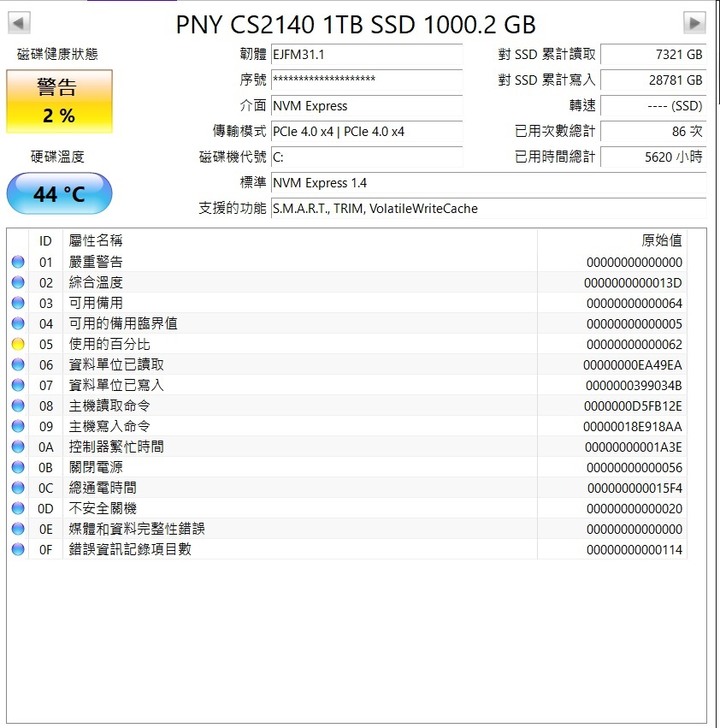Click raw value 00000000000114
Viewport: 720px width, 728px height.
click(634, 550)
